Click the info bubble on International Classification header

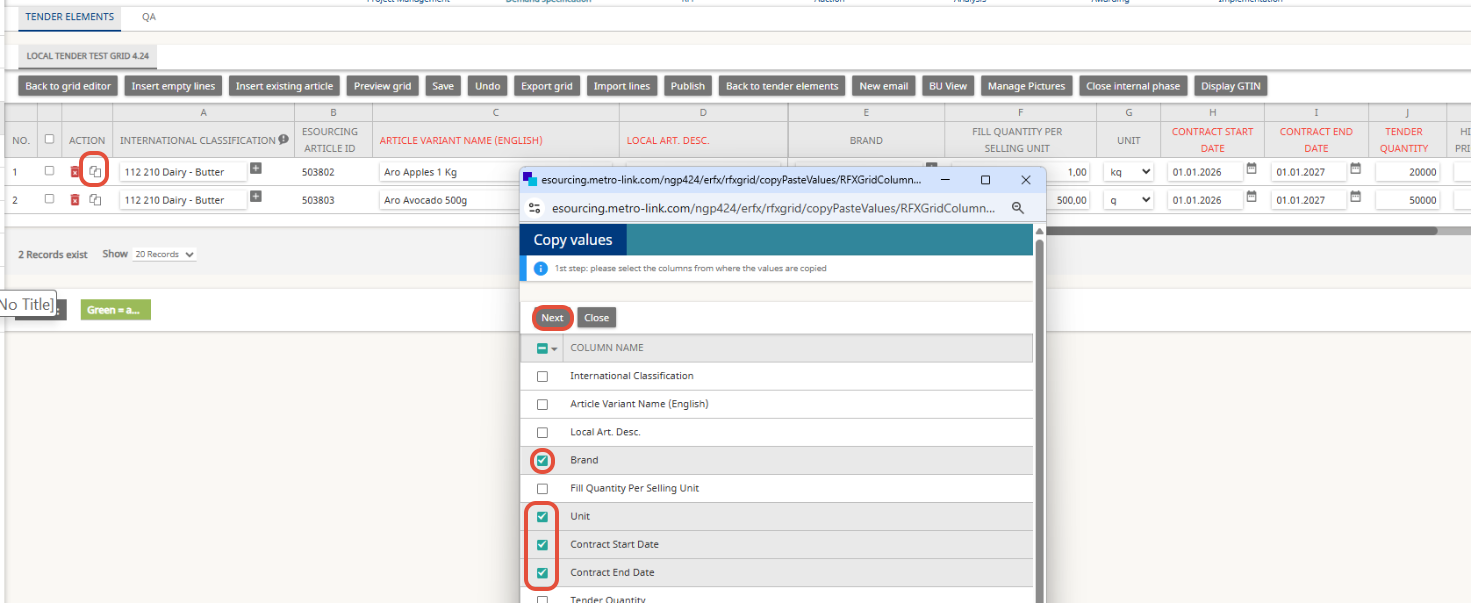point(283,140)
